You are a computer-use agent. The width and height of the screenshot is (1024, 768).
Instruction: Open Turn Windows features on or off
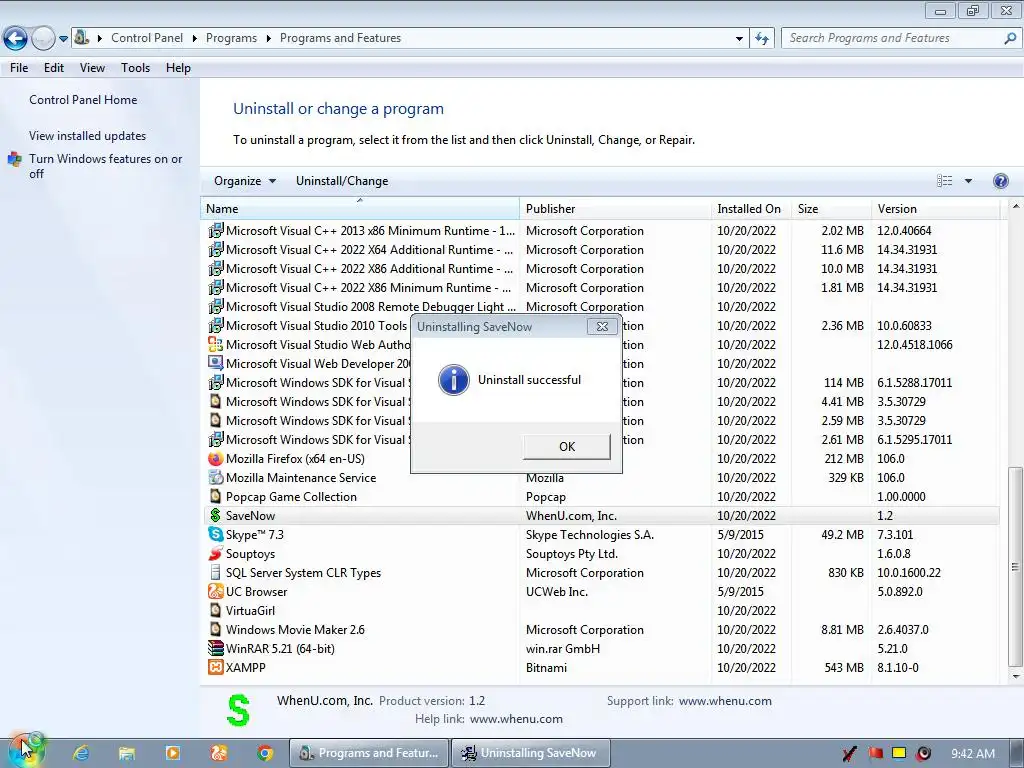point(105,166)
